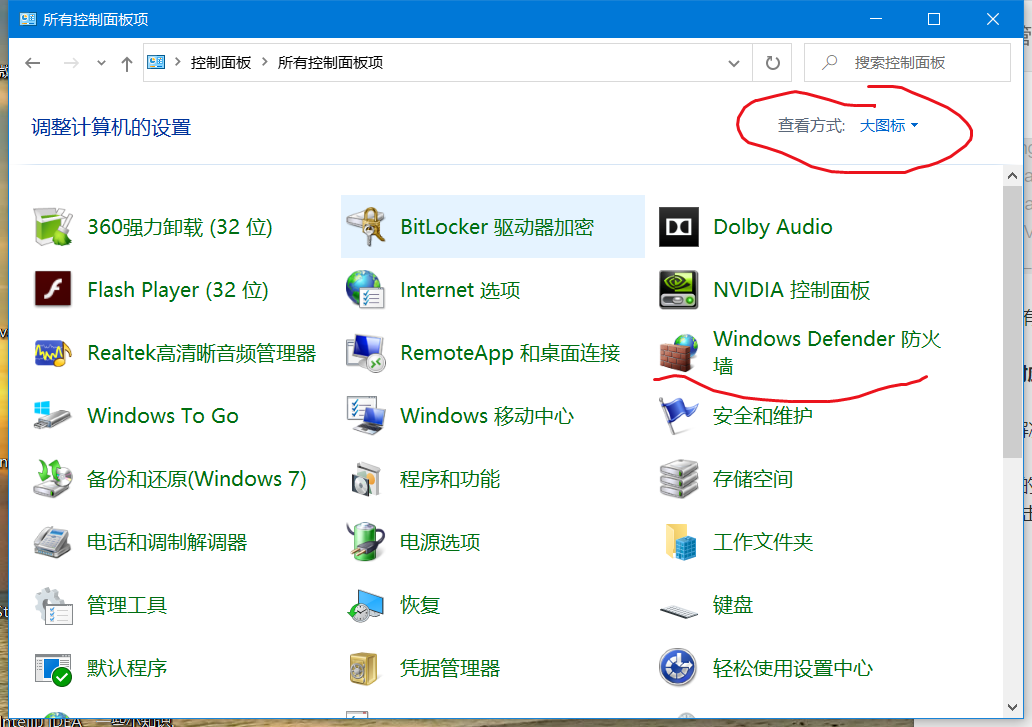Screen dimensions: 1032x727
Task: Open the Realtek audio manager icon
Action: tap(53, 353)
